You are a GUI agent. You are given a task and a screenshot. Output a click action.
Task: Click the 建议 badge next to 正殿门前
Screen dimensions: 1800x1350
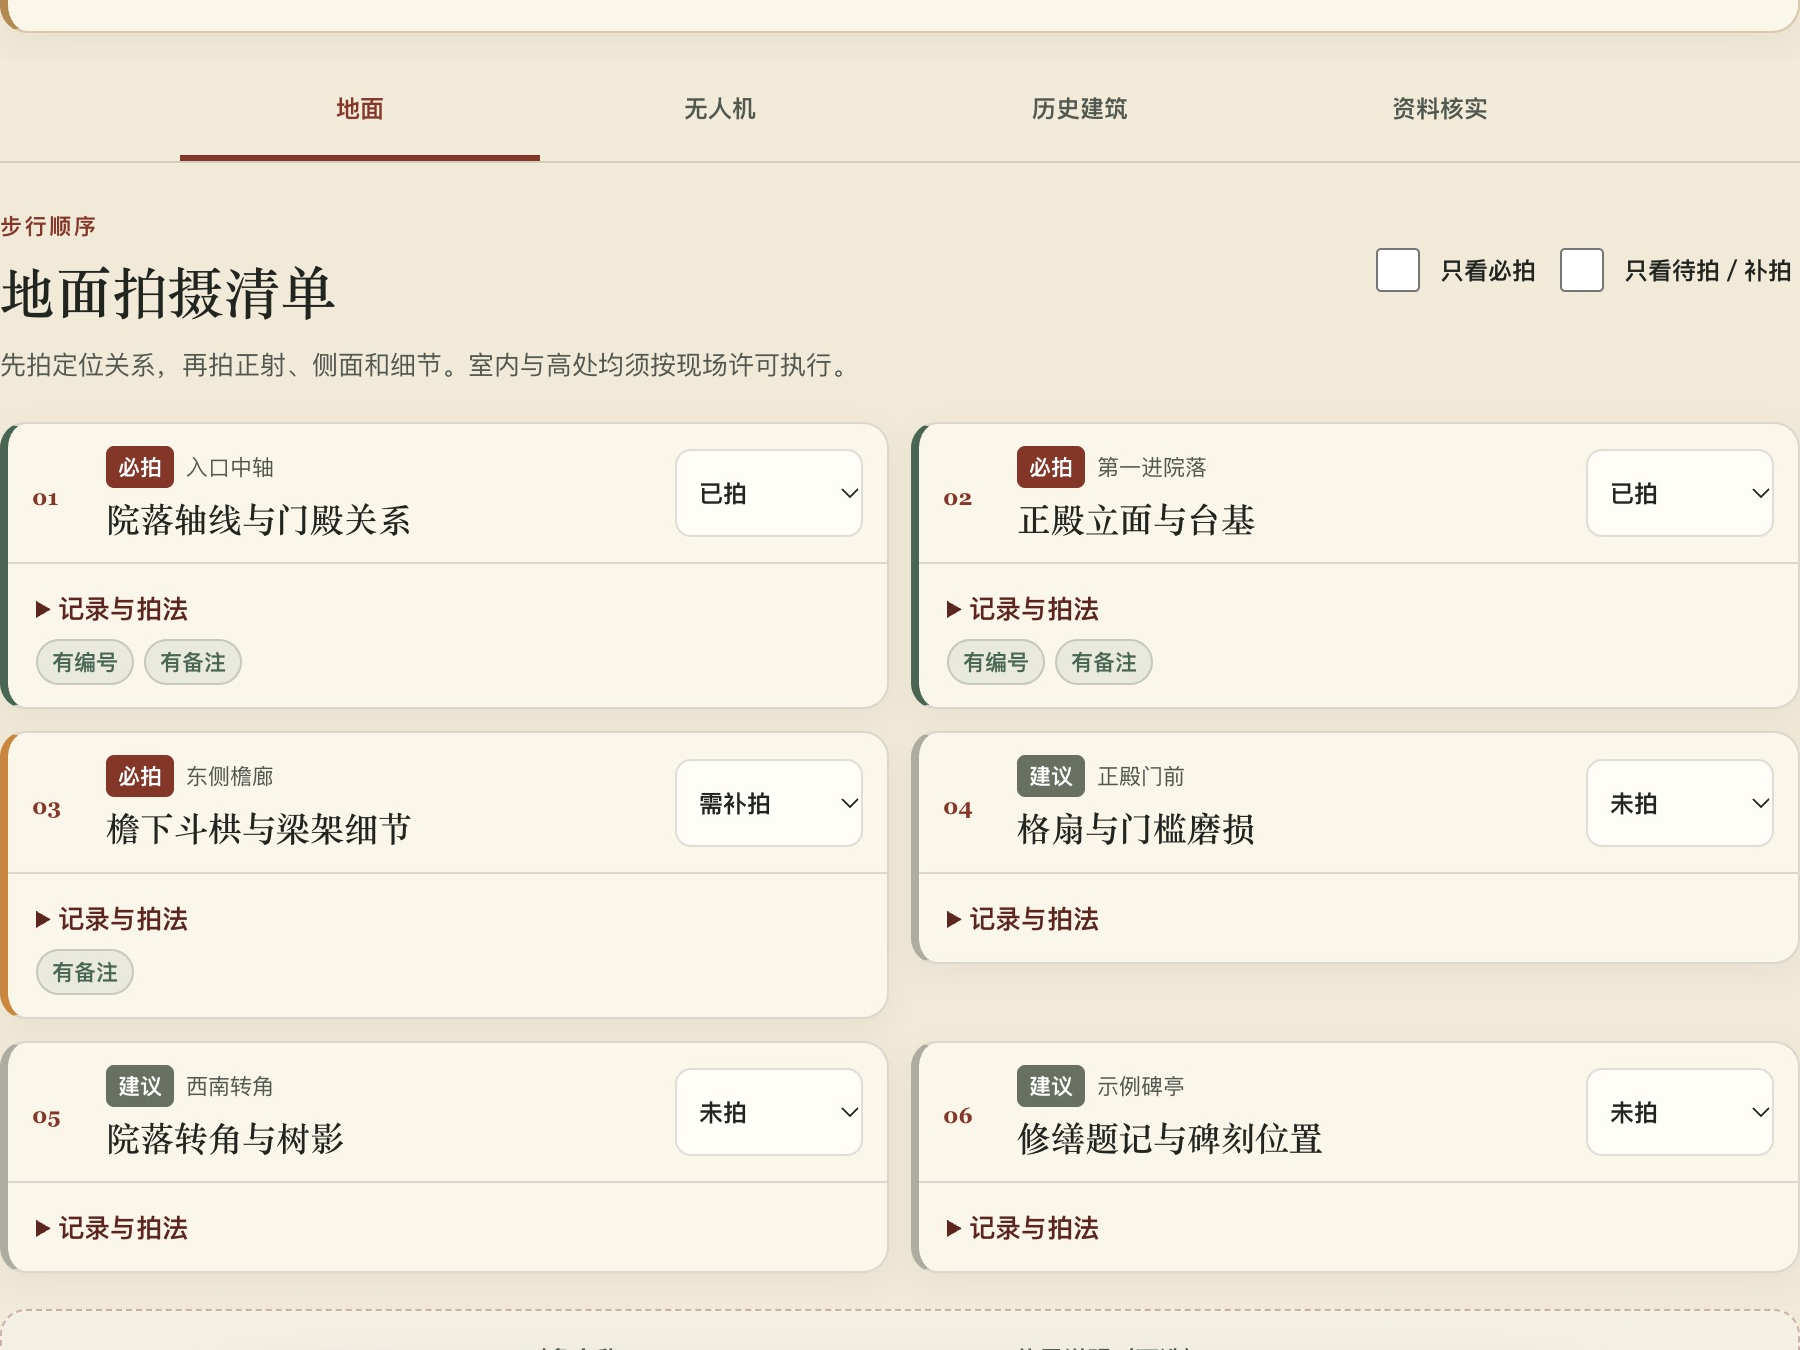point(1051,776)
